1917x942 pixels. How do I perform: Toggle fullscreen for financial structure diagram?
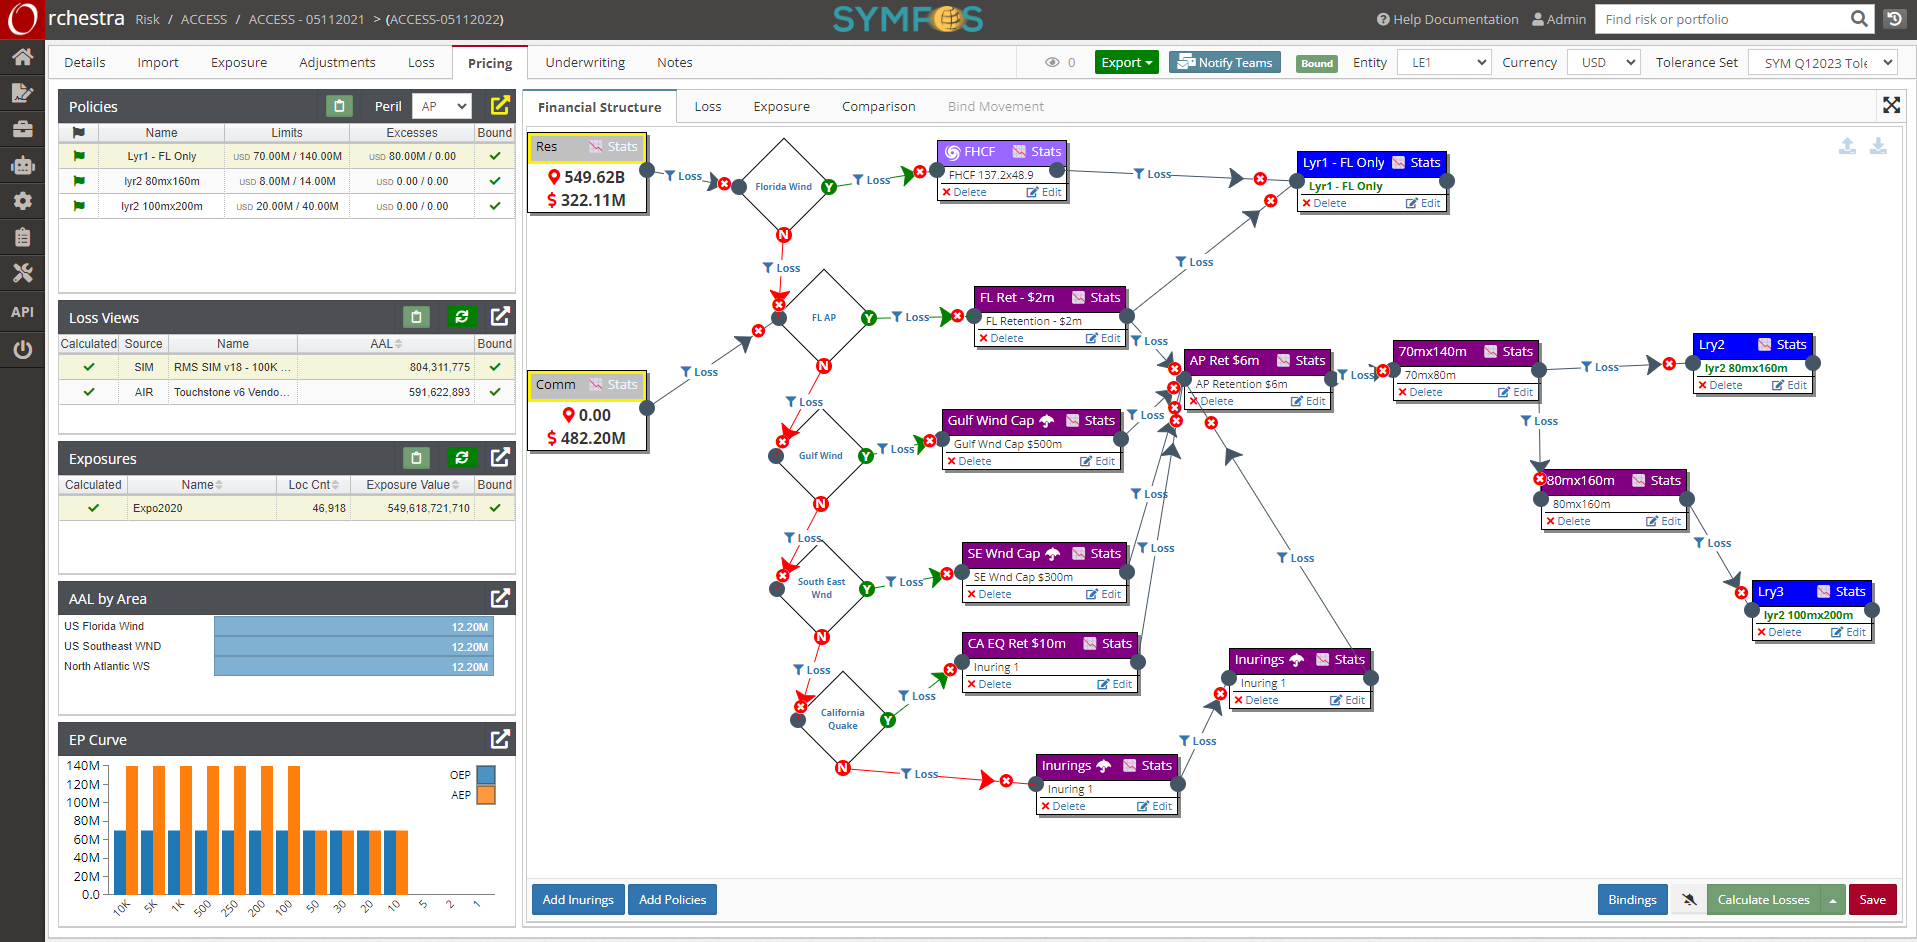[x=1891, y=105]
